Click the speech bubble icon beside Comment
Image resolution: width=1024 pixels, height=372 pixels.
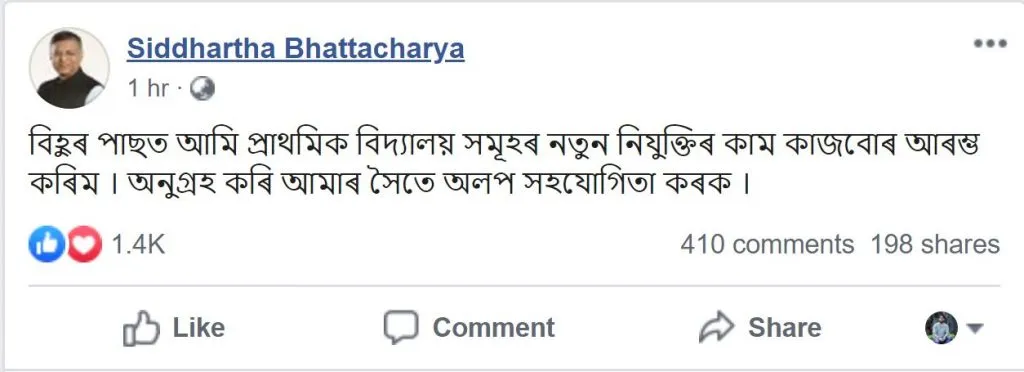[401, 327]
